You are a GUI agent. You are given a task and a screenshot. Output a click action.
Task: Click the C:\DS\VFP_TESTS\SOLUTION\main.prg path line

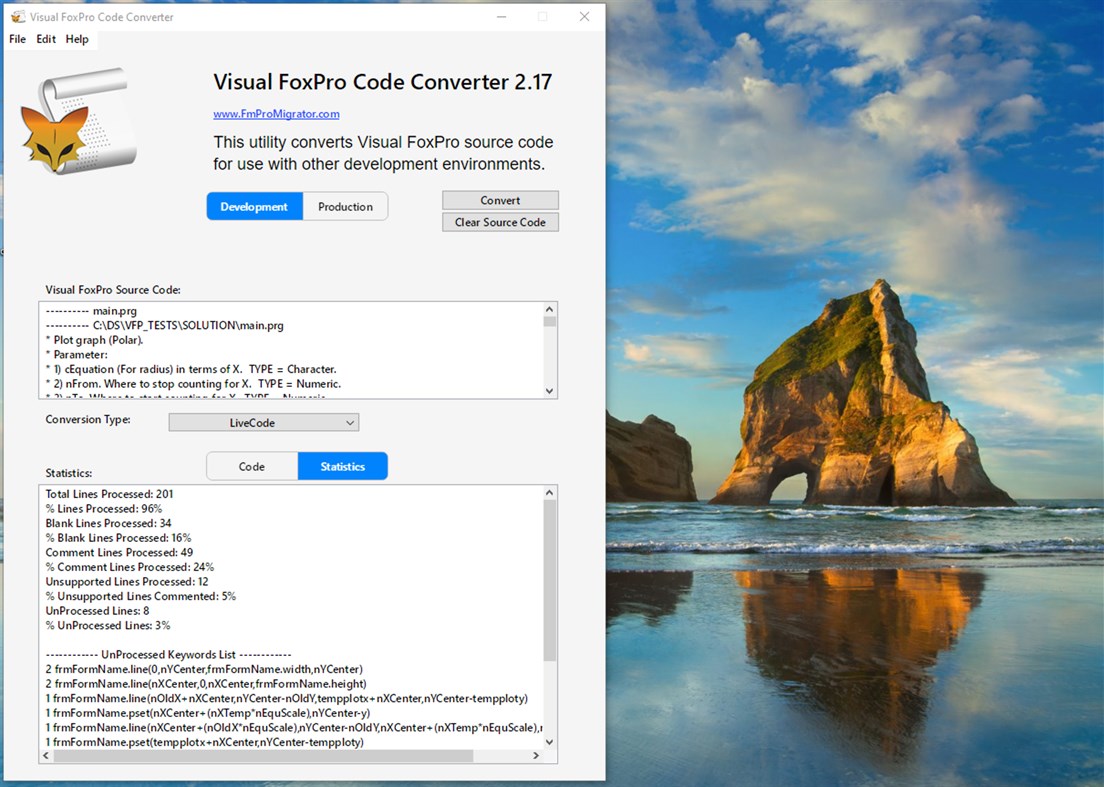[x=164, y=325]
